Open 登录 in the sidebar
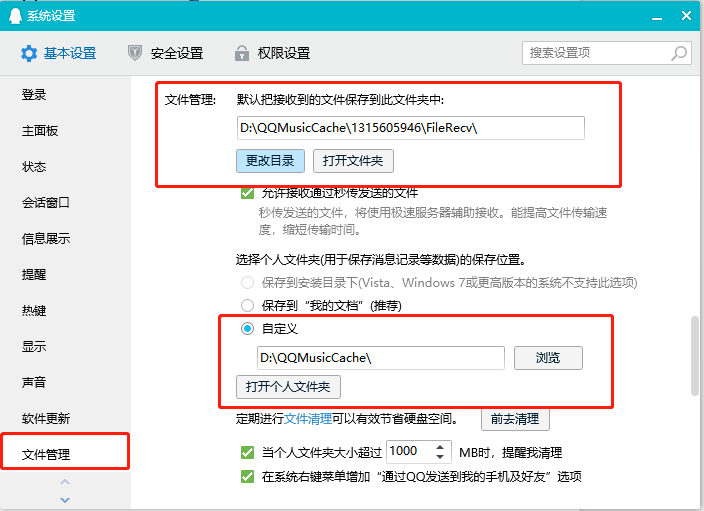704x511 pixels. 34,95
